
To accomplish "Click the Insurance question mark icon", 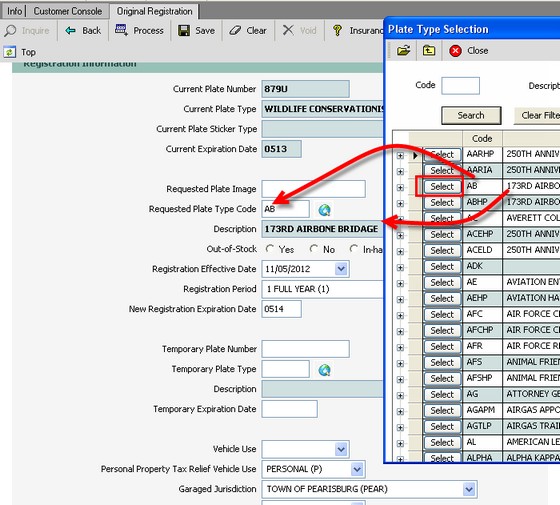I will pos(337,31).
